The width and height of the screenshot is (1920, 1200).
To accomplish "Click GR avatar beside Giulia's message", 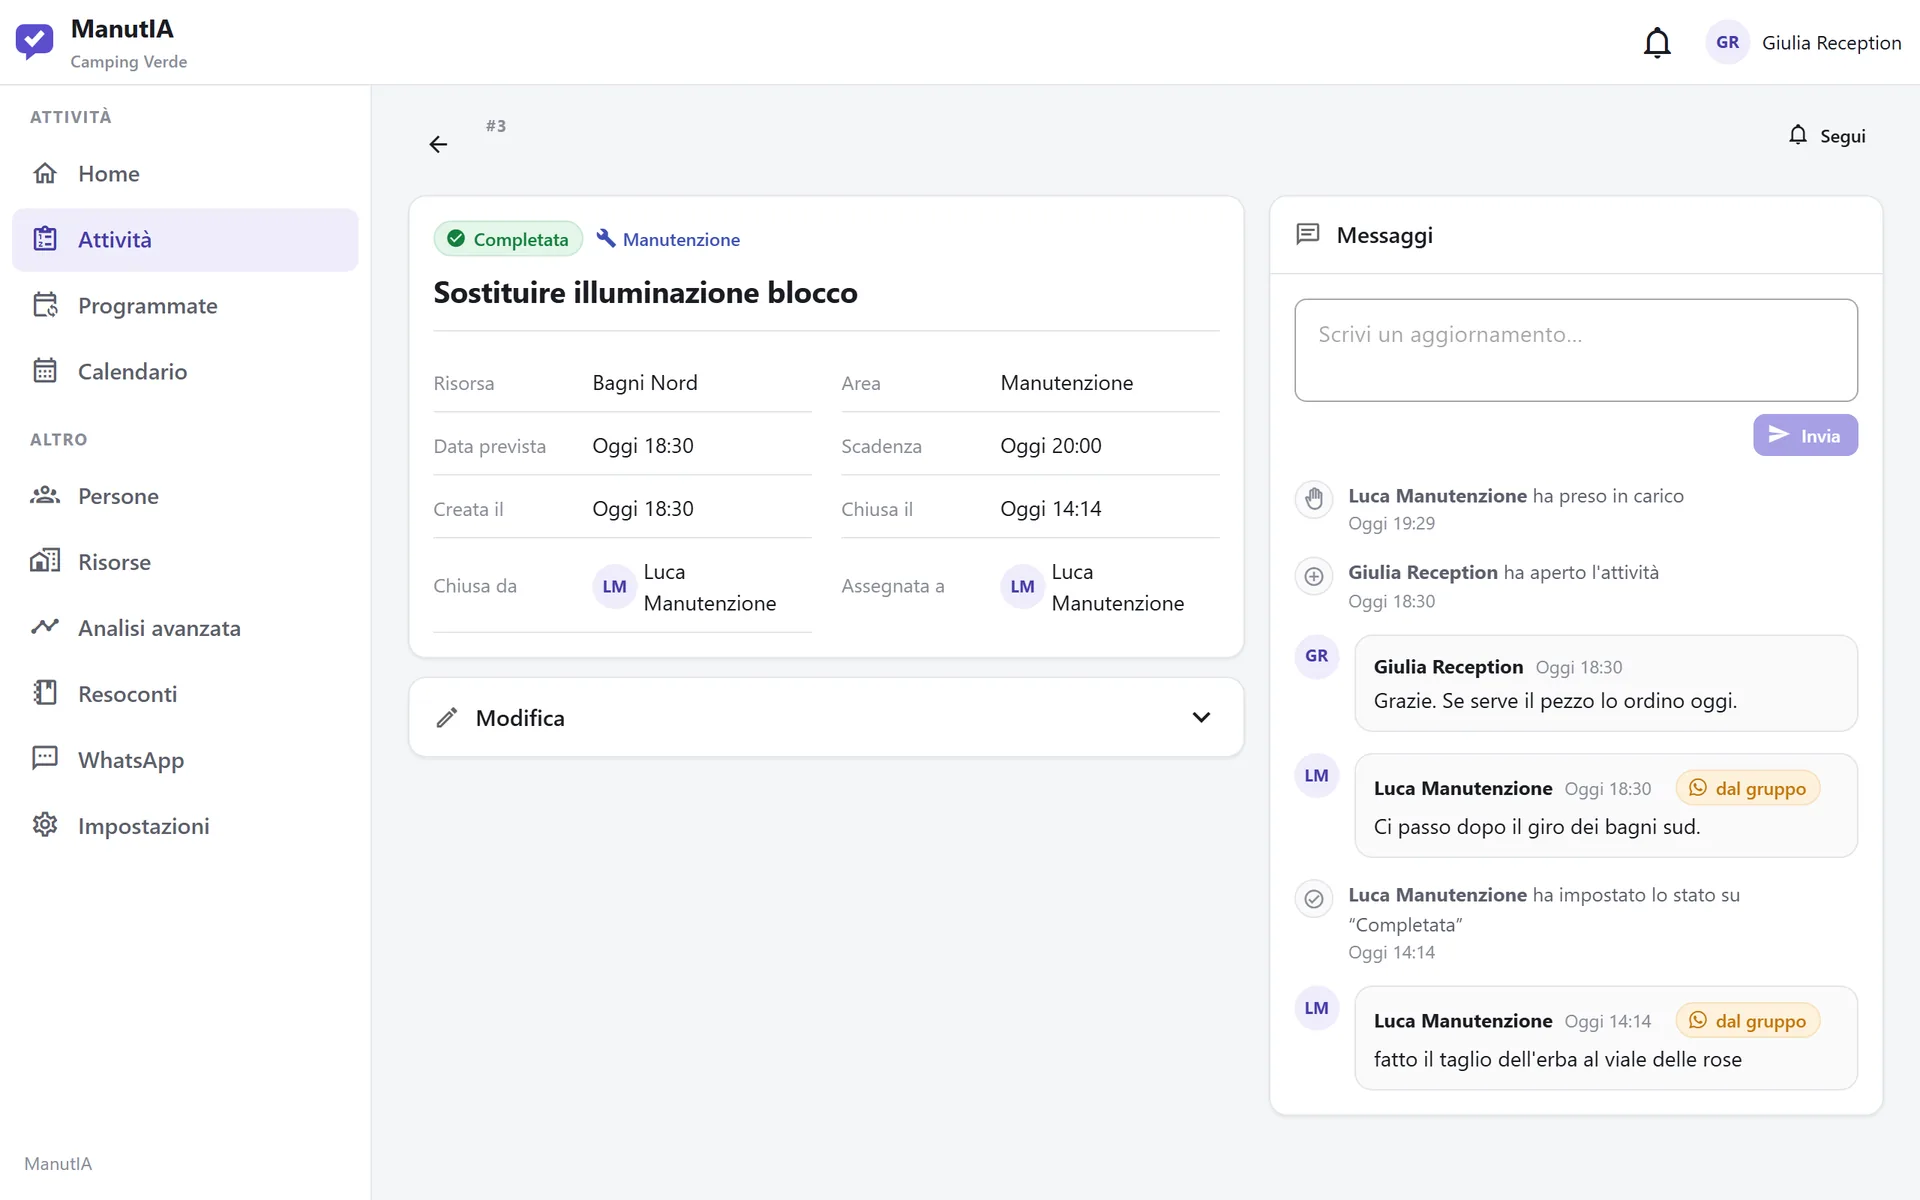I will pyautogui.click(x=1316, y=656).
